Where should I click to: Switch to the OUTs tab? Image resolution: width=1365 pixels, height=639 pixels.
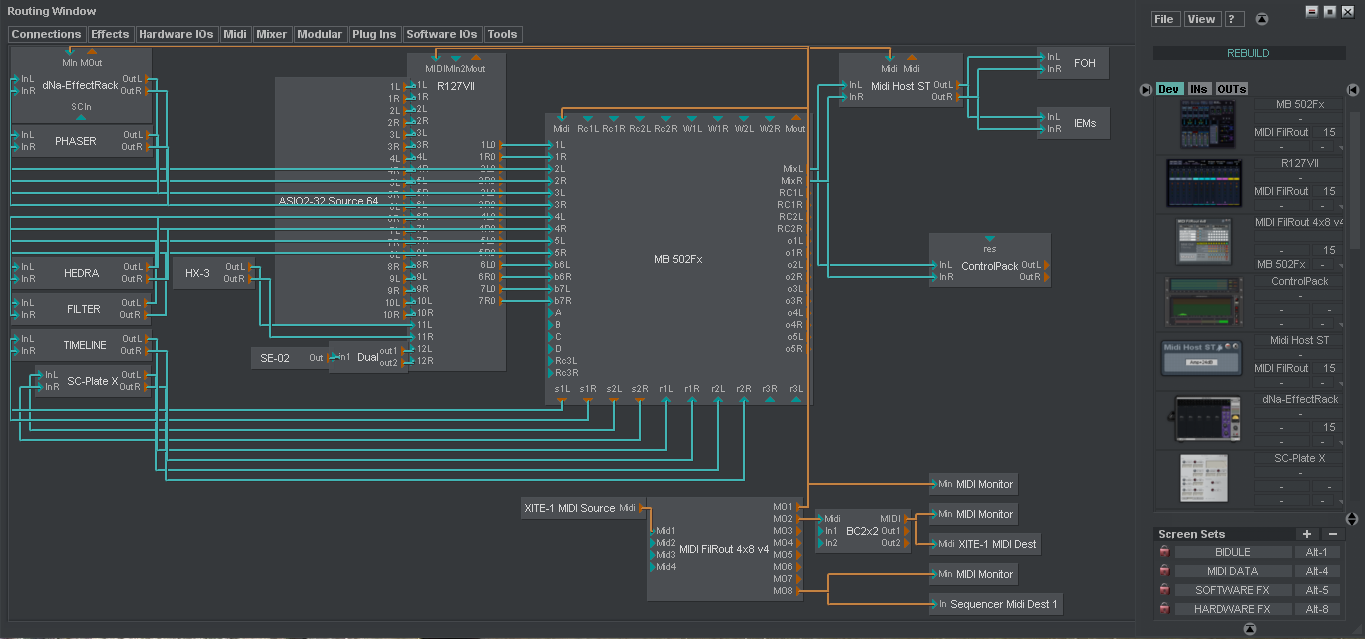coord(1232,88)
